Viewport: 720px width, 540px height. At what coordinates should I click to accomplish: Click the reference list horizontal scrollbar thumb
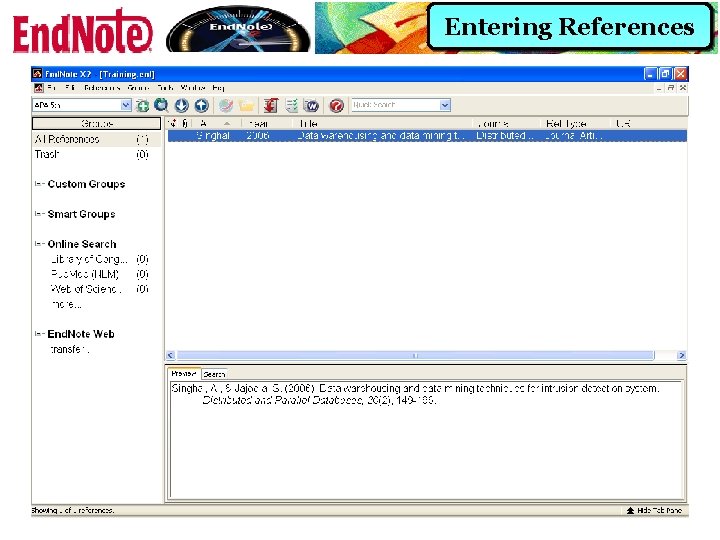click(x=415, y=355)
